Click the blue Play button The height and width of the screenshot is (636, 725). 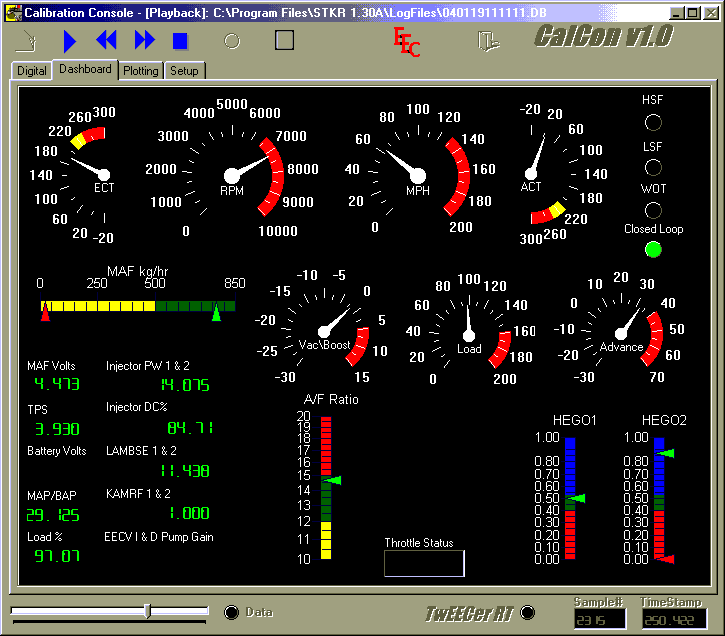70,41
